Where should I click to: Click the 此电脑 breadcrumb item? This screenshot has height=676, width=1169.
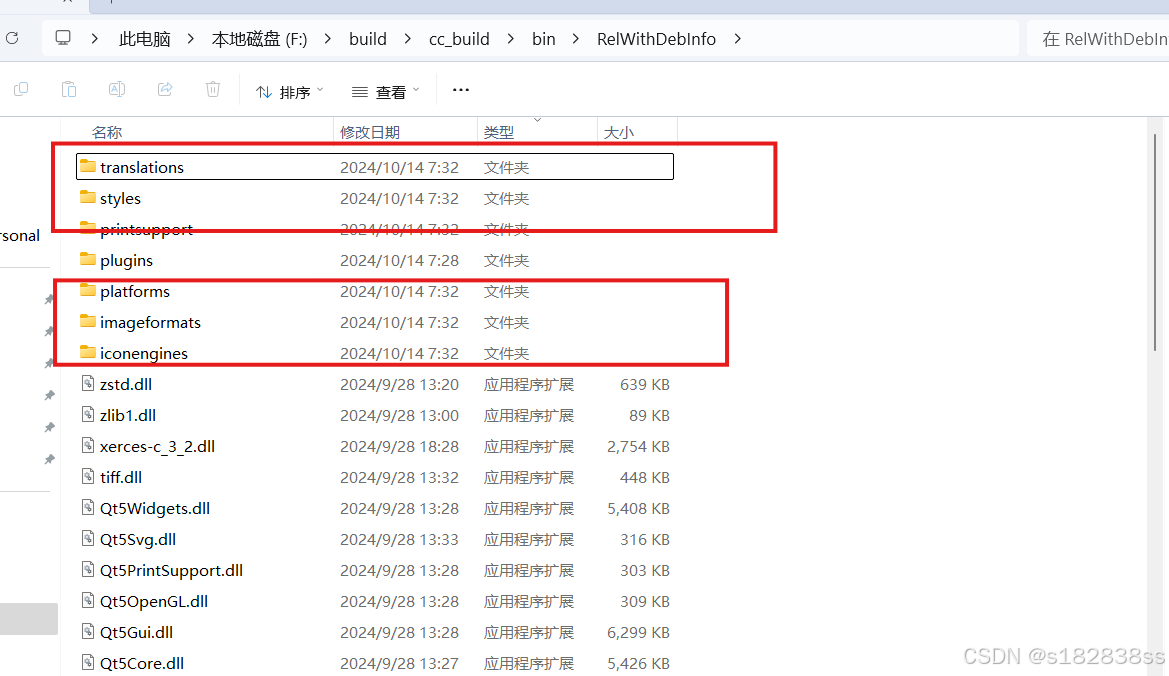(144, 38)
